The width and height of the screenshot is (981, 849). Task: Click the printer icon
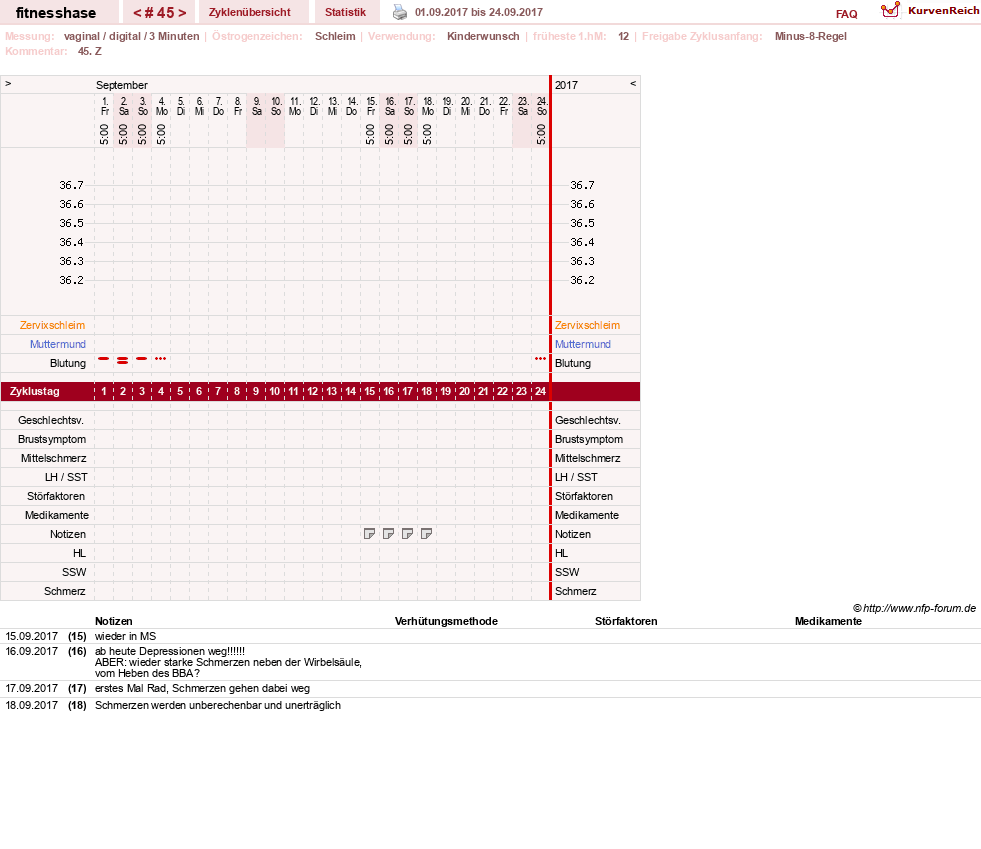400,12
